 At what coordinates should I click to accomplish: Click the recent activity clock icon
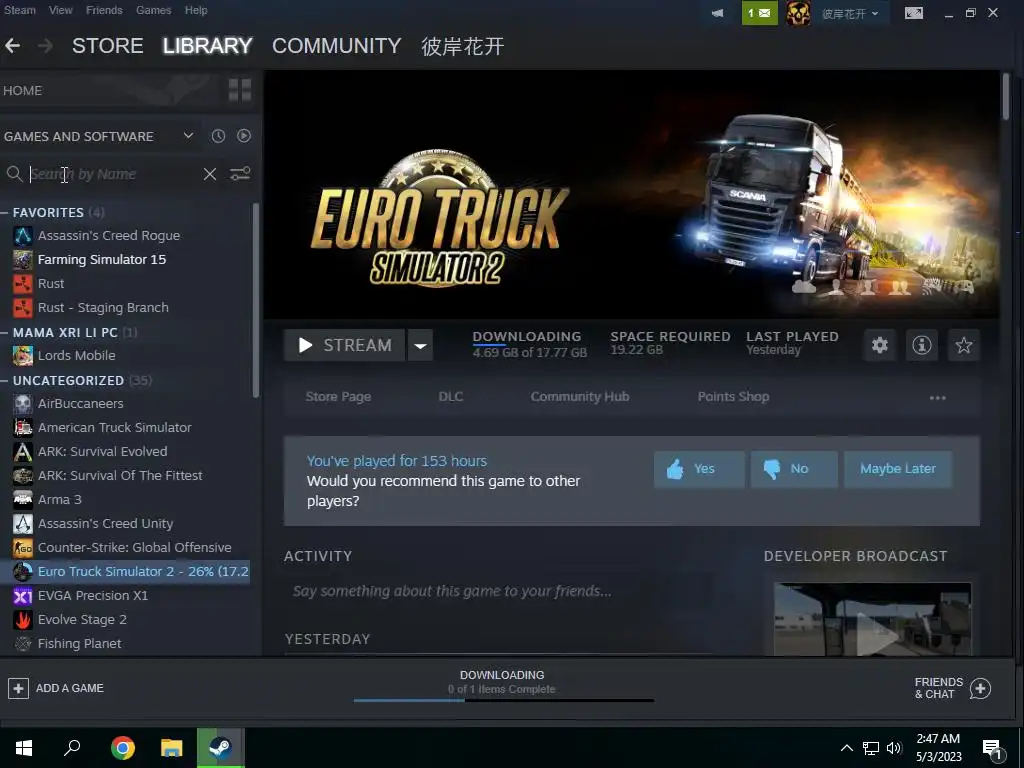[218, 136]
